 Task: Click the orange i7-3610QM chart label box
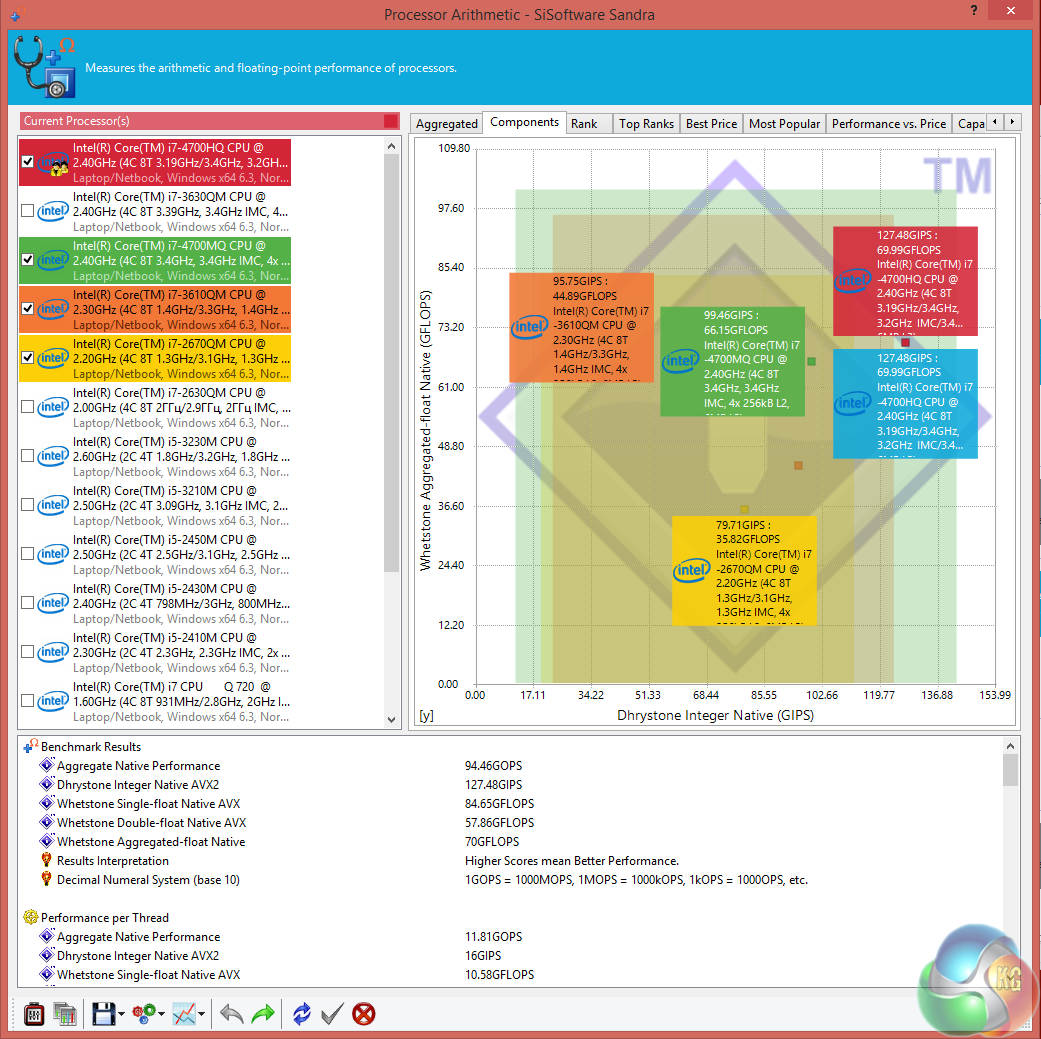582,327
